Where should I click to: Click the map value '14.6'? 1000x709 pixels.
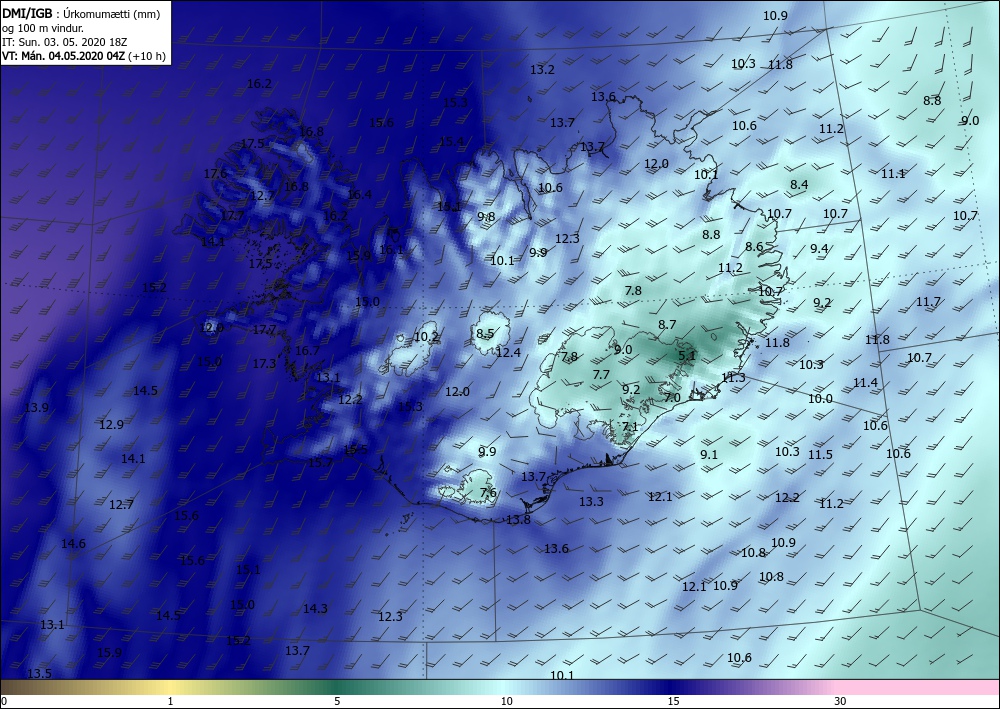[x=73, y=544]
